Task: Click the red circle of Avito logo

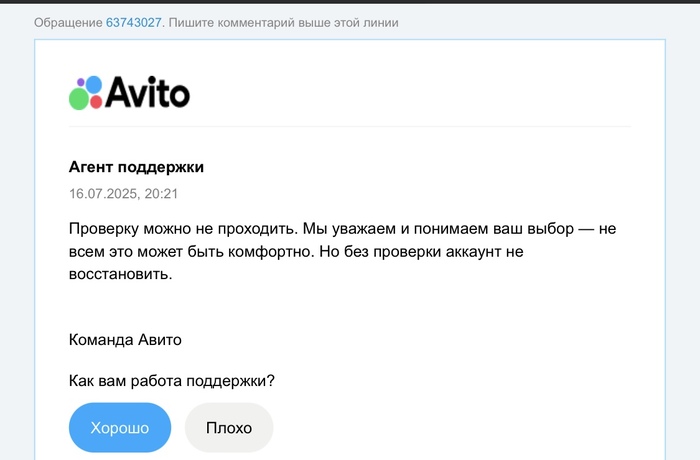Action: [96, 100]
